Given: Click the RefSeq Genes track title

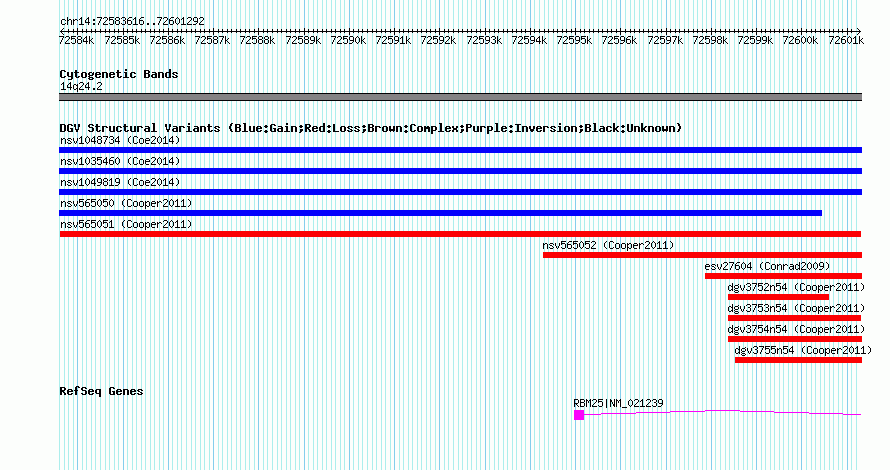Looking at the screenshot, I should tap(101, 391).
